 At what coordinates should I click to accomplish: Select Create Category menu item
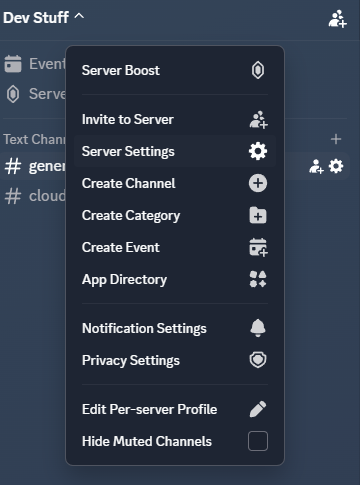175,215
